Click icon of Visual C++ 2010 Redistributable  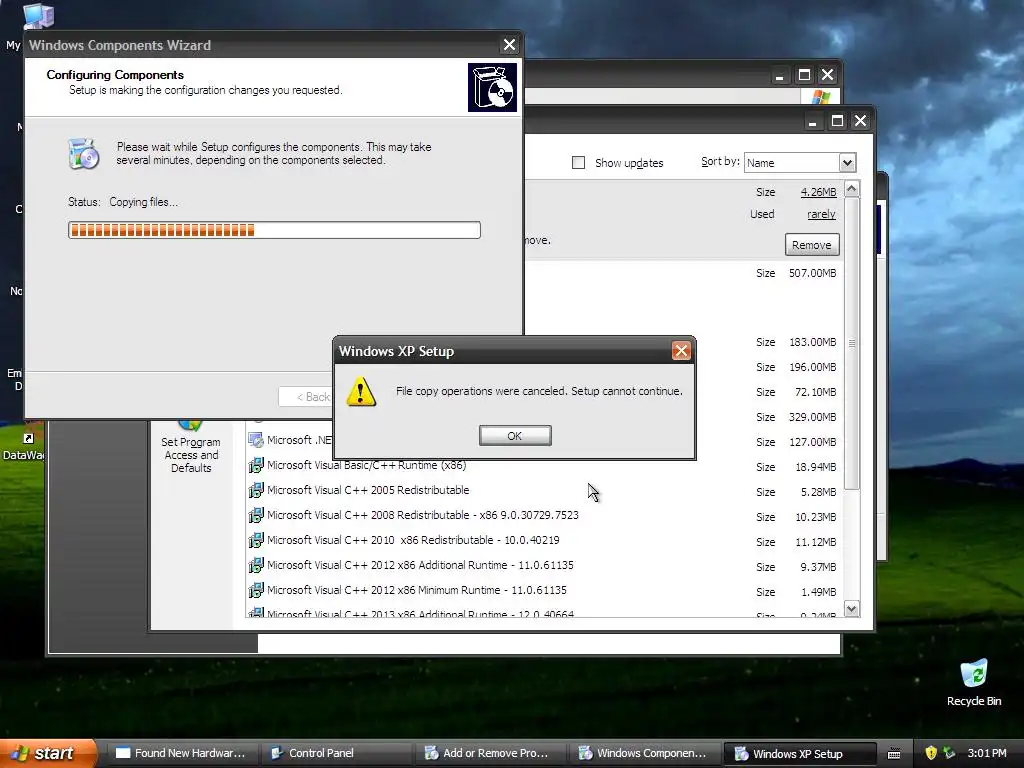256,540
